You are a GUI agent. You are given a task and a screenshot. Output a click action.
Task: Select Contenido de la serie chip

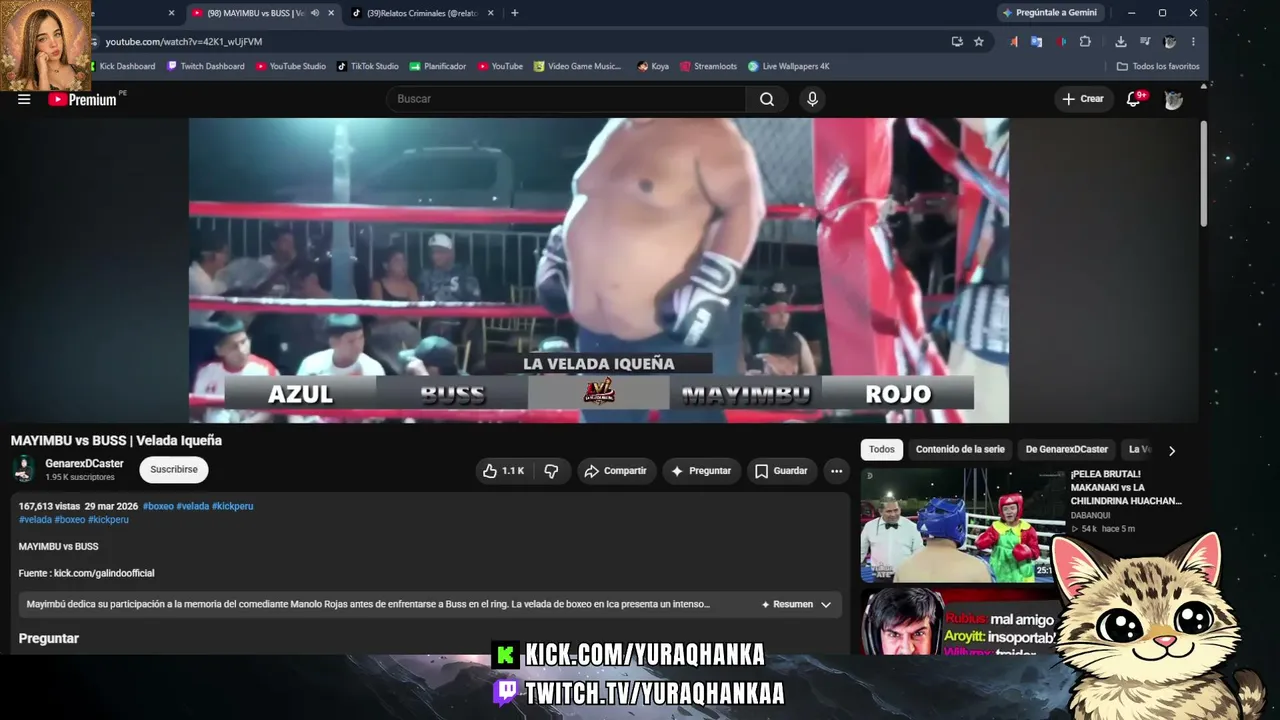pyautogui.click(x=960, y=450)
